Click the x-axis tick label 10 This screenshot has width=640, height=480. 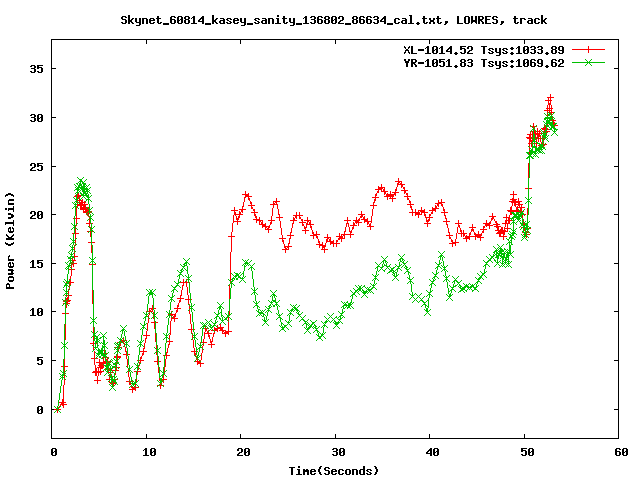click(x=149, y=452)
